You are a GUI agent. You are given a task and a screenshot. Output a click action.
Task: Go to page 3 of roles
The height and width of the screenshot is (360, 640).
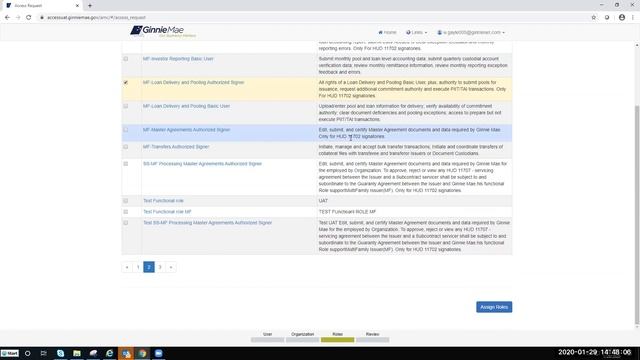point(160,267)
